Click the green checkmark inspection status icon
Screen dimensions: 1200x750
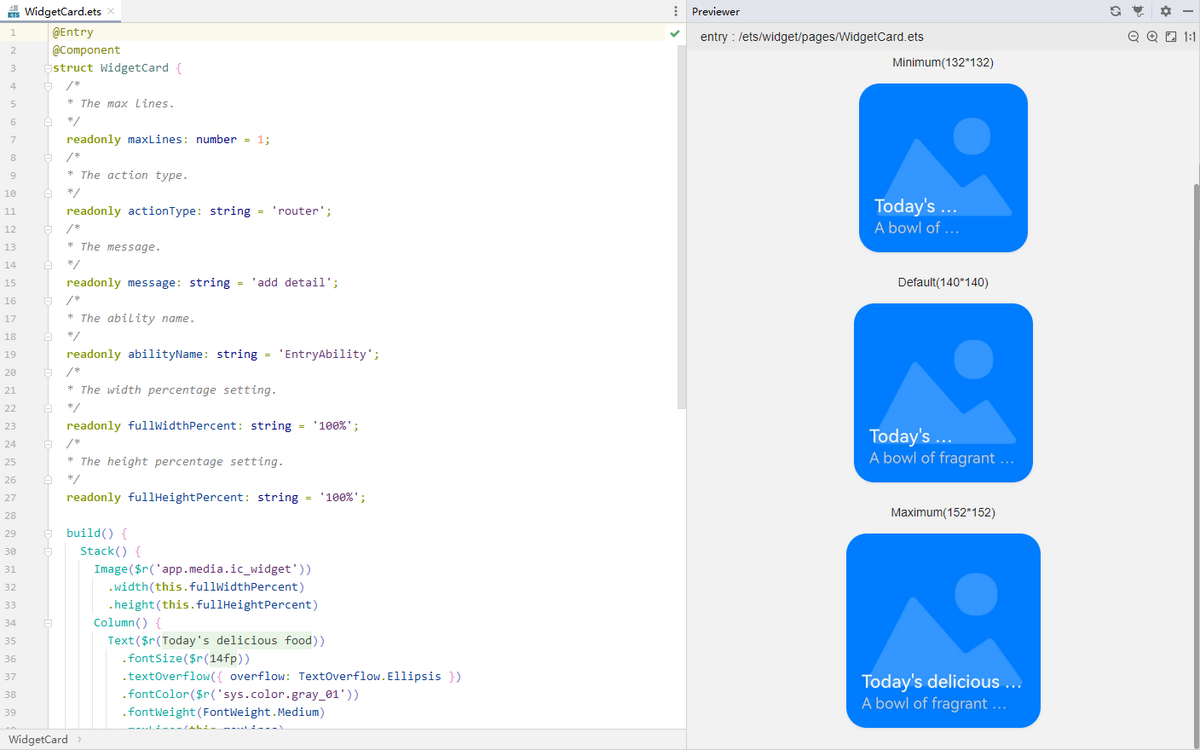tap(675, 33)
